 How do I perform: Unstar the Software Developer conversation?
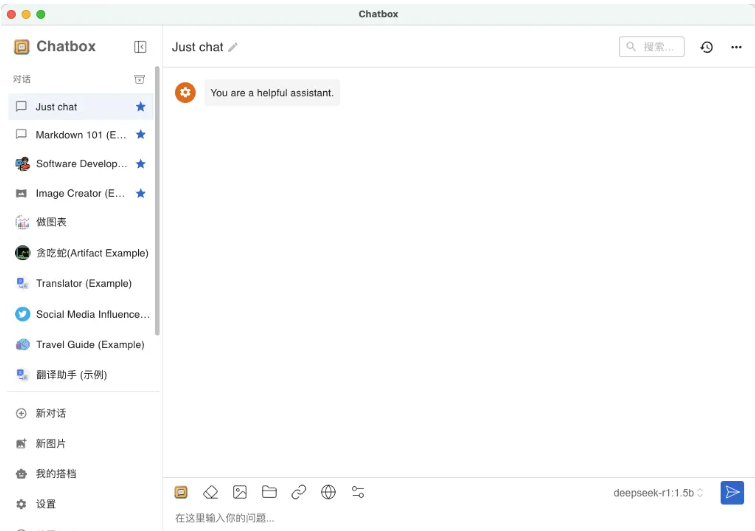point(141,164)
